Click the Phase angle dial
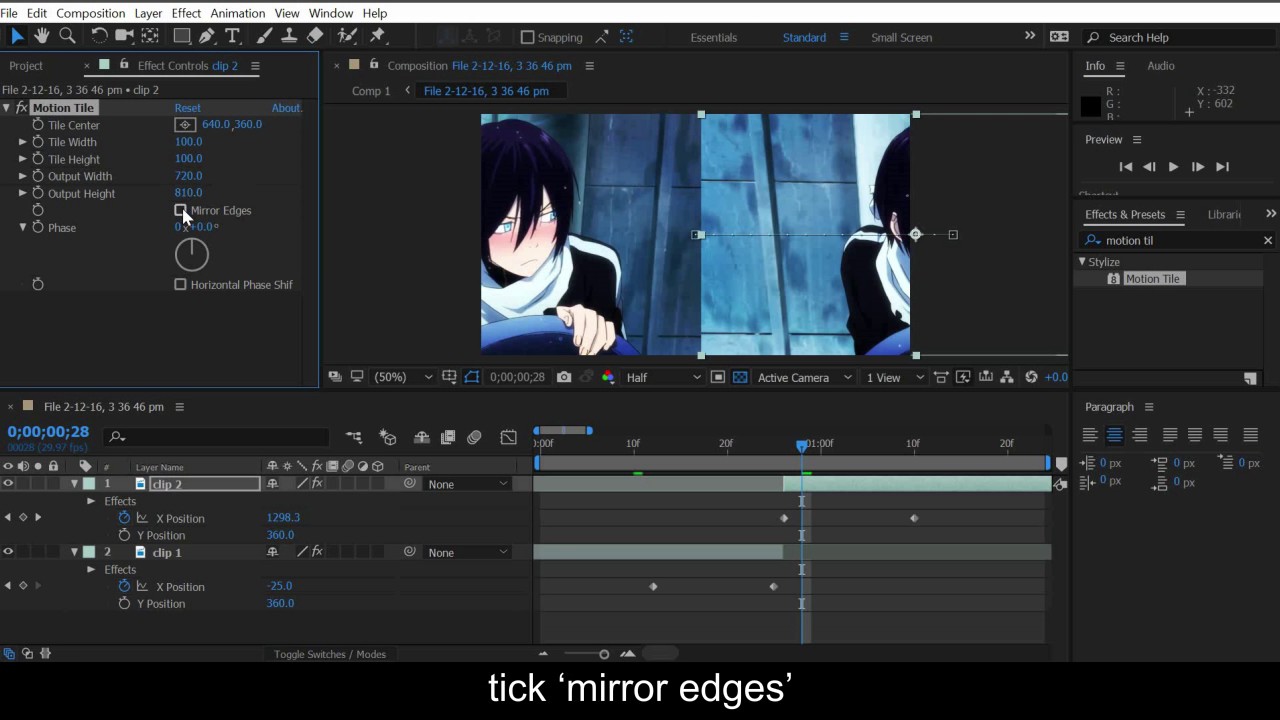Screen dimensions: 1280x720 coord(192,255)
